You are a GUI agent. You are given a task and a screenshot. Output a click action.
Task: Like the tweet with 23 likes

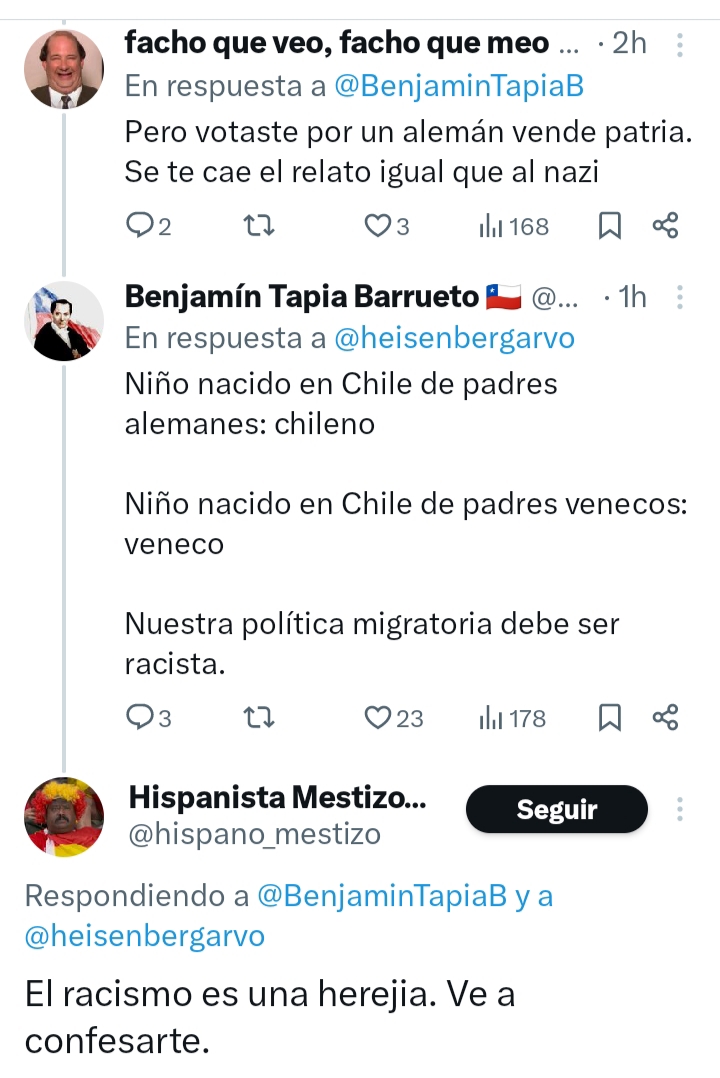pyautogui.click(x=379, y=717)
